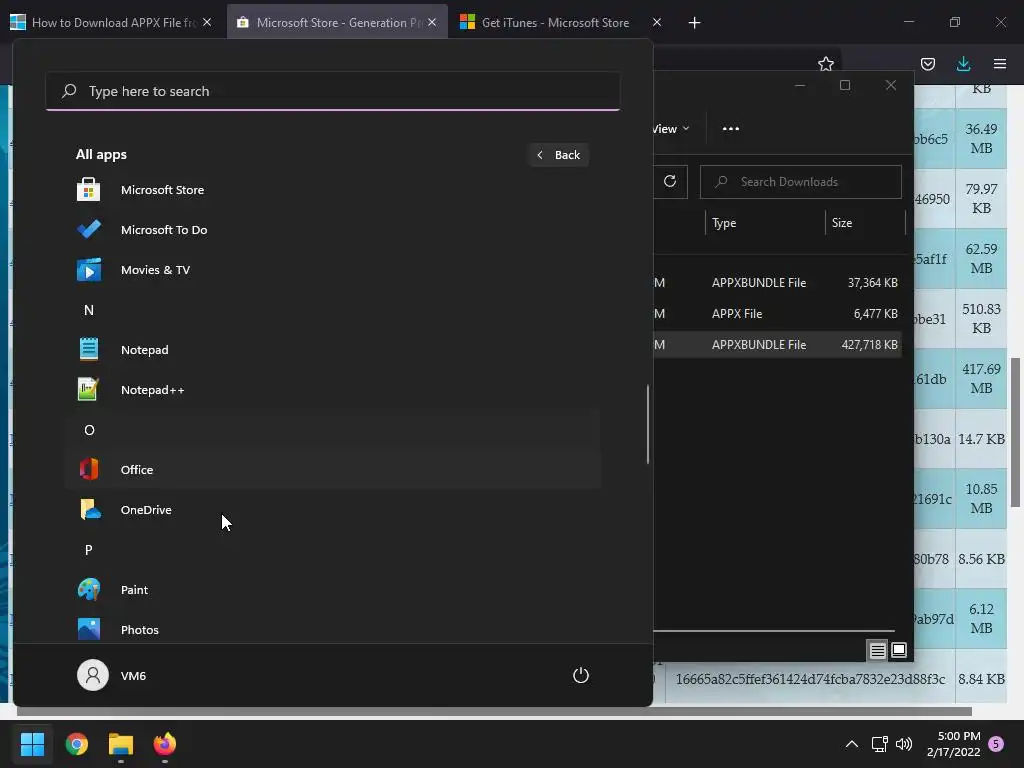Click the 36.49 MB size cell on the webpage
Screen dimensions: 1024x768
(981, 138)
